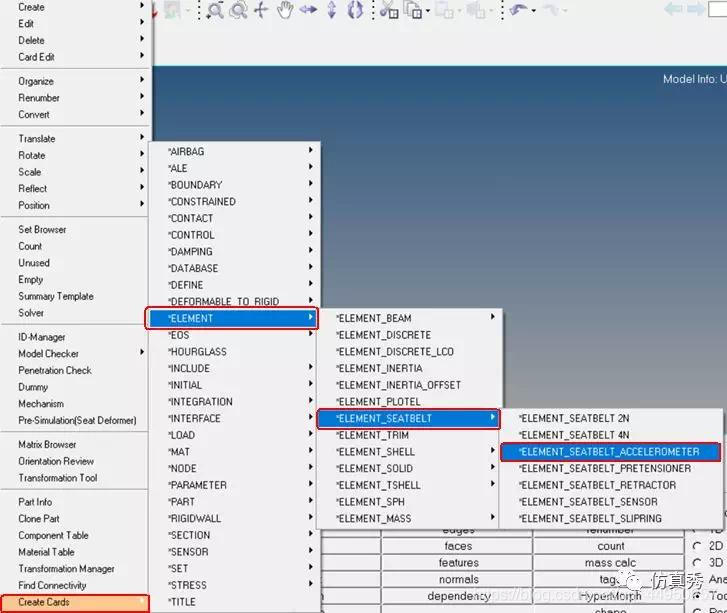
Task: Click the normals panel button
Action: [x=457, y=580]
